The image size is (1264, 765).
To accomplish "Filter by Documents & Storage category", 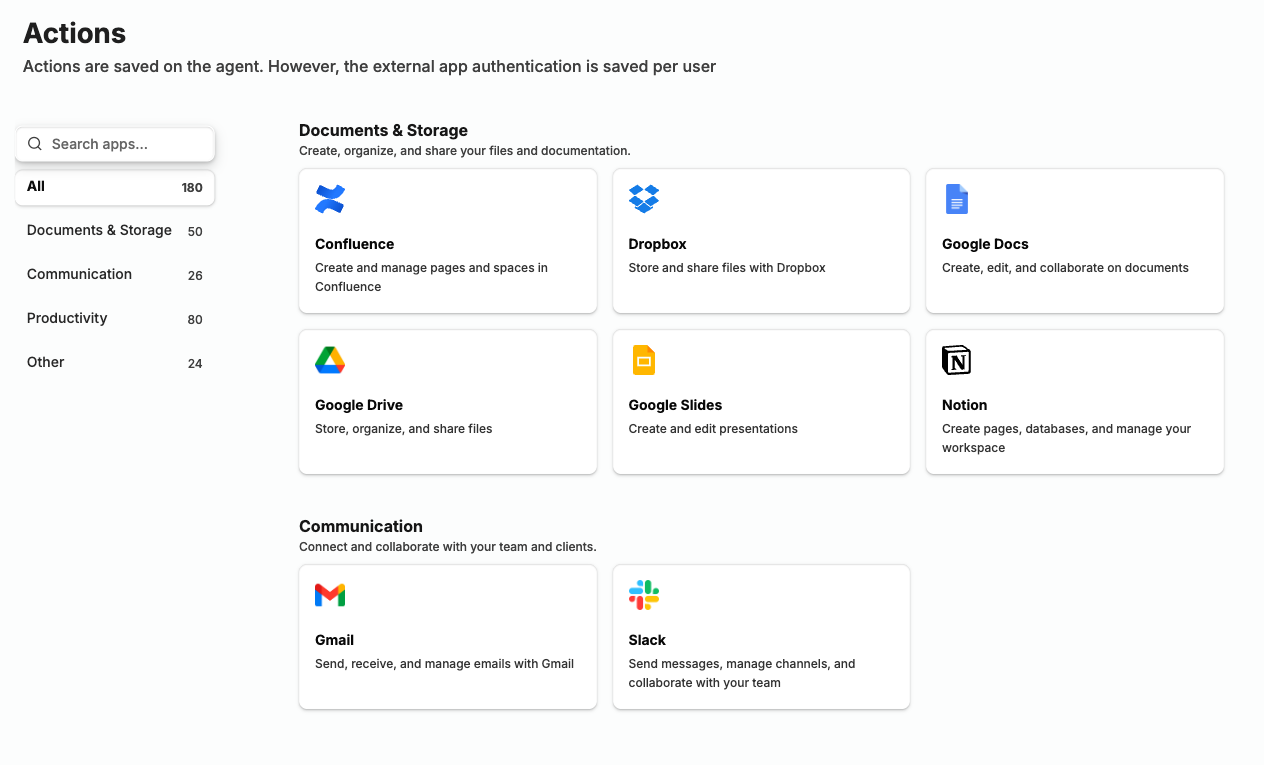I will (x=100, y=230).
